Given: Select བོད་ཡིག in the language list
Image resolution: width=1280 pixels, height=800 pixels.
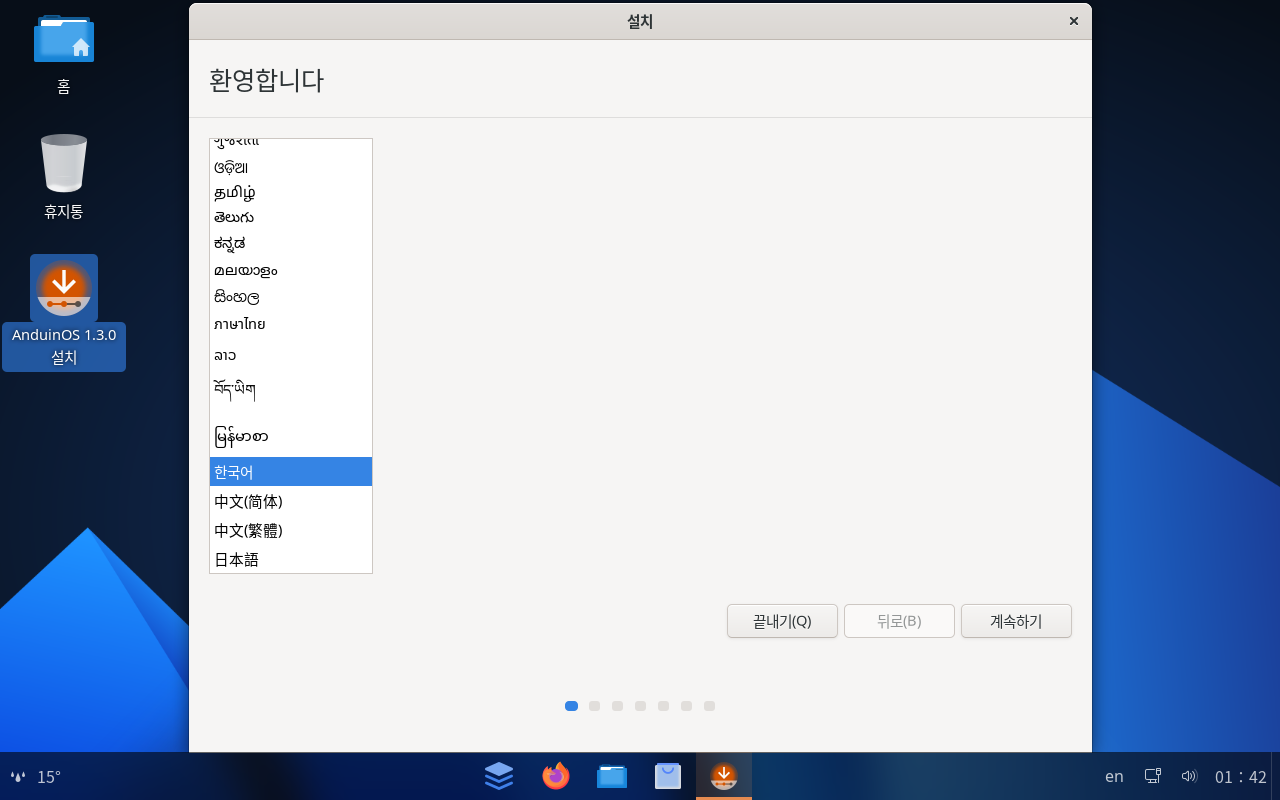Looking at the screenshot, I should (291, 391).
